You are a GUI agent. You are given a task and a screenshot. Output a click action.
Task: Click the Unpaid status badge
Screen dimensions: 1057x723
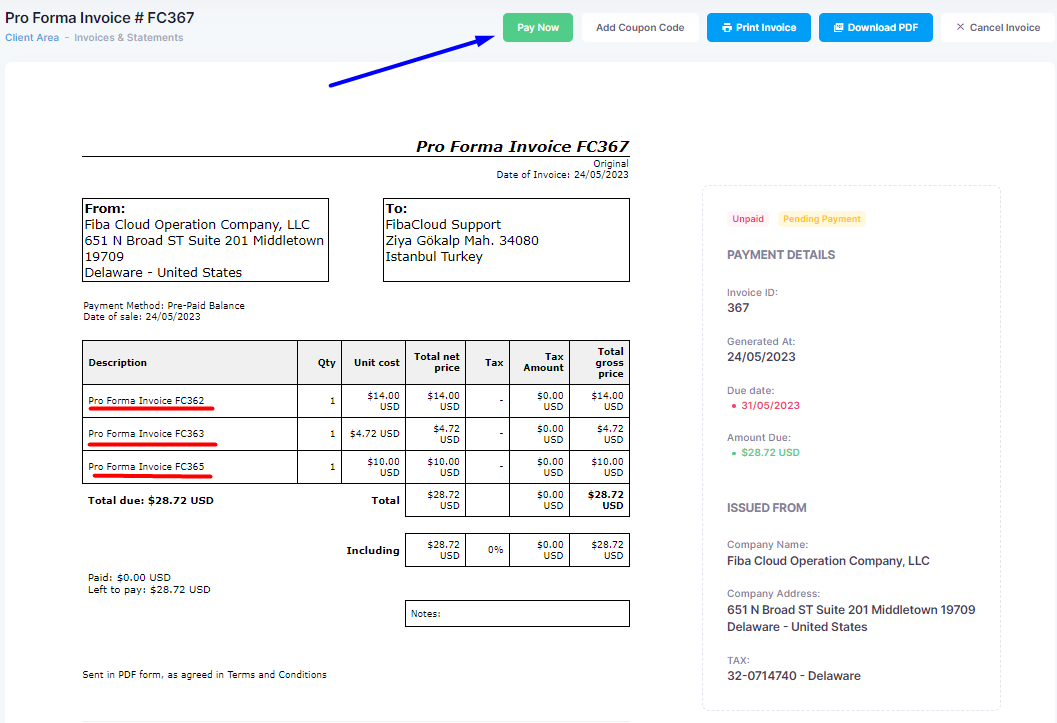[x=748, y=219]
